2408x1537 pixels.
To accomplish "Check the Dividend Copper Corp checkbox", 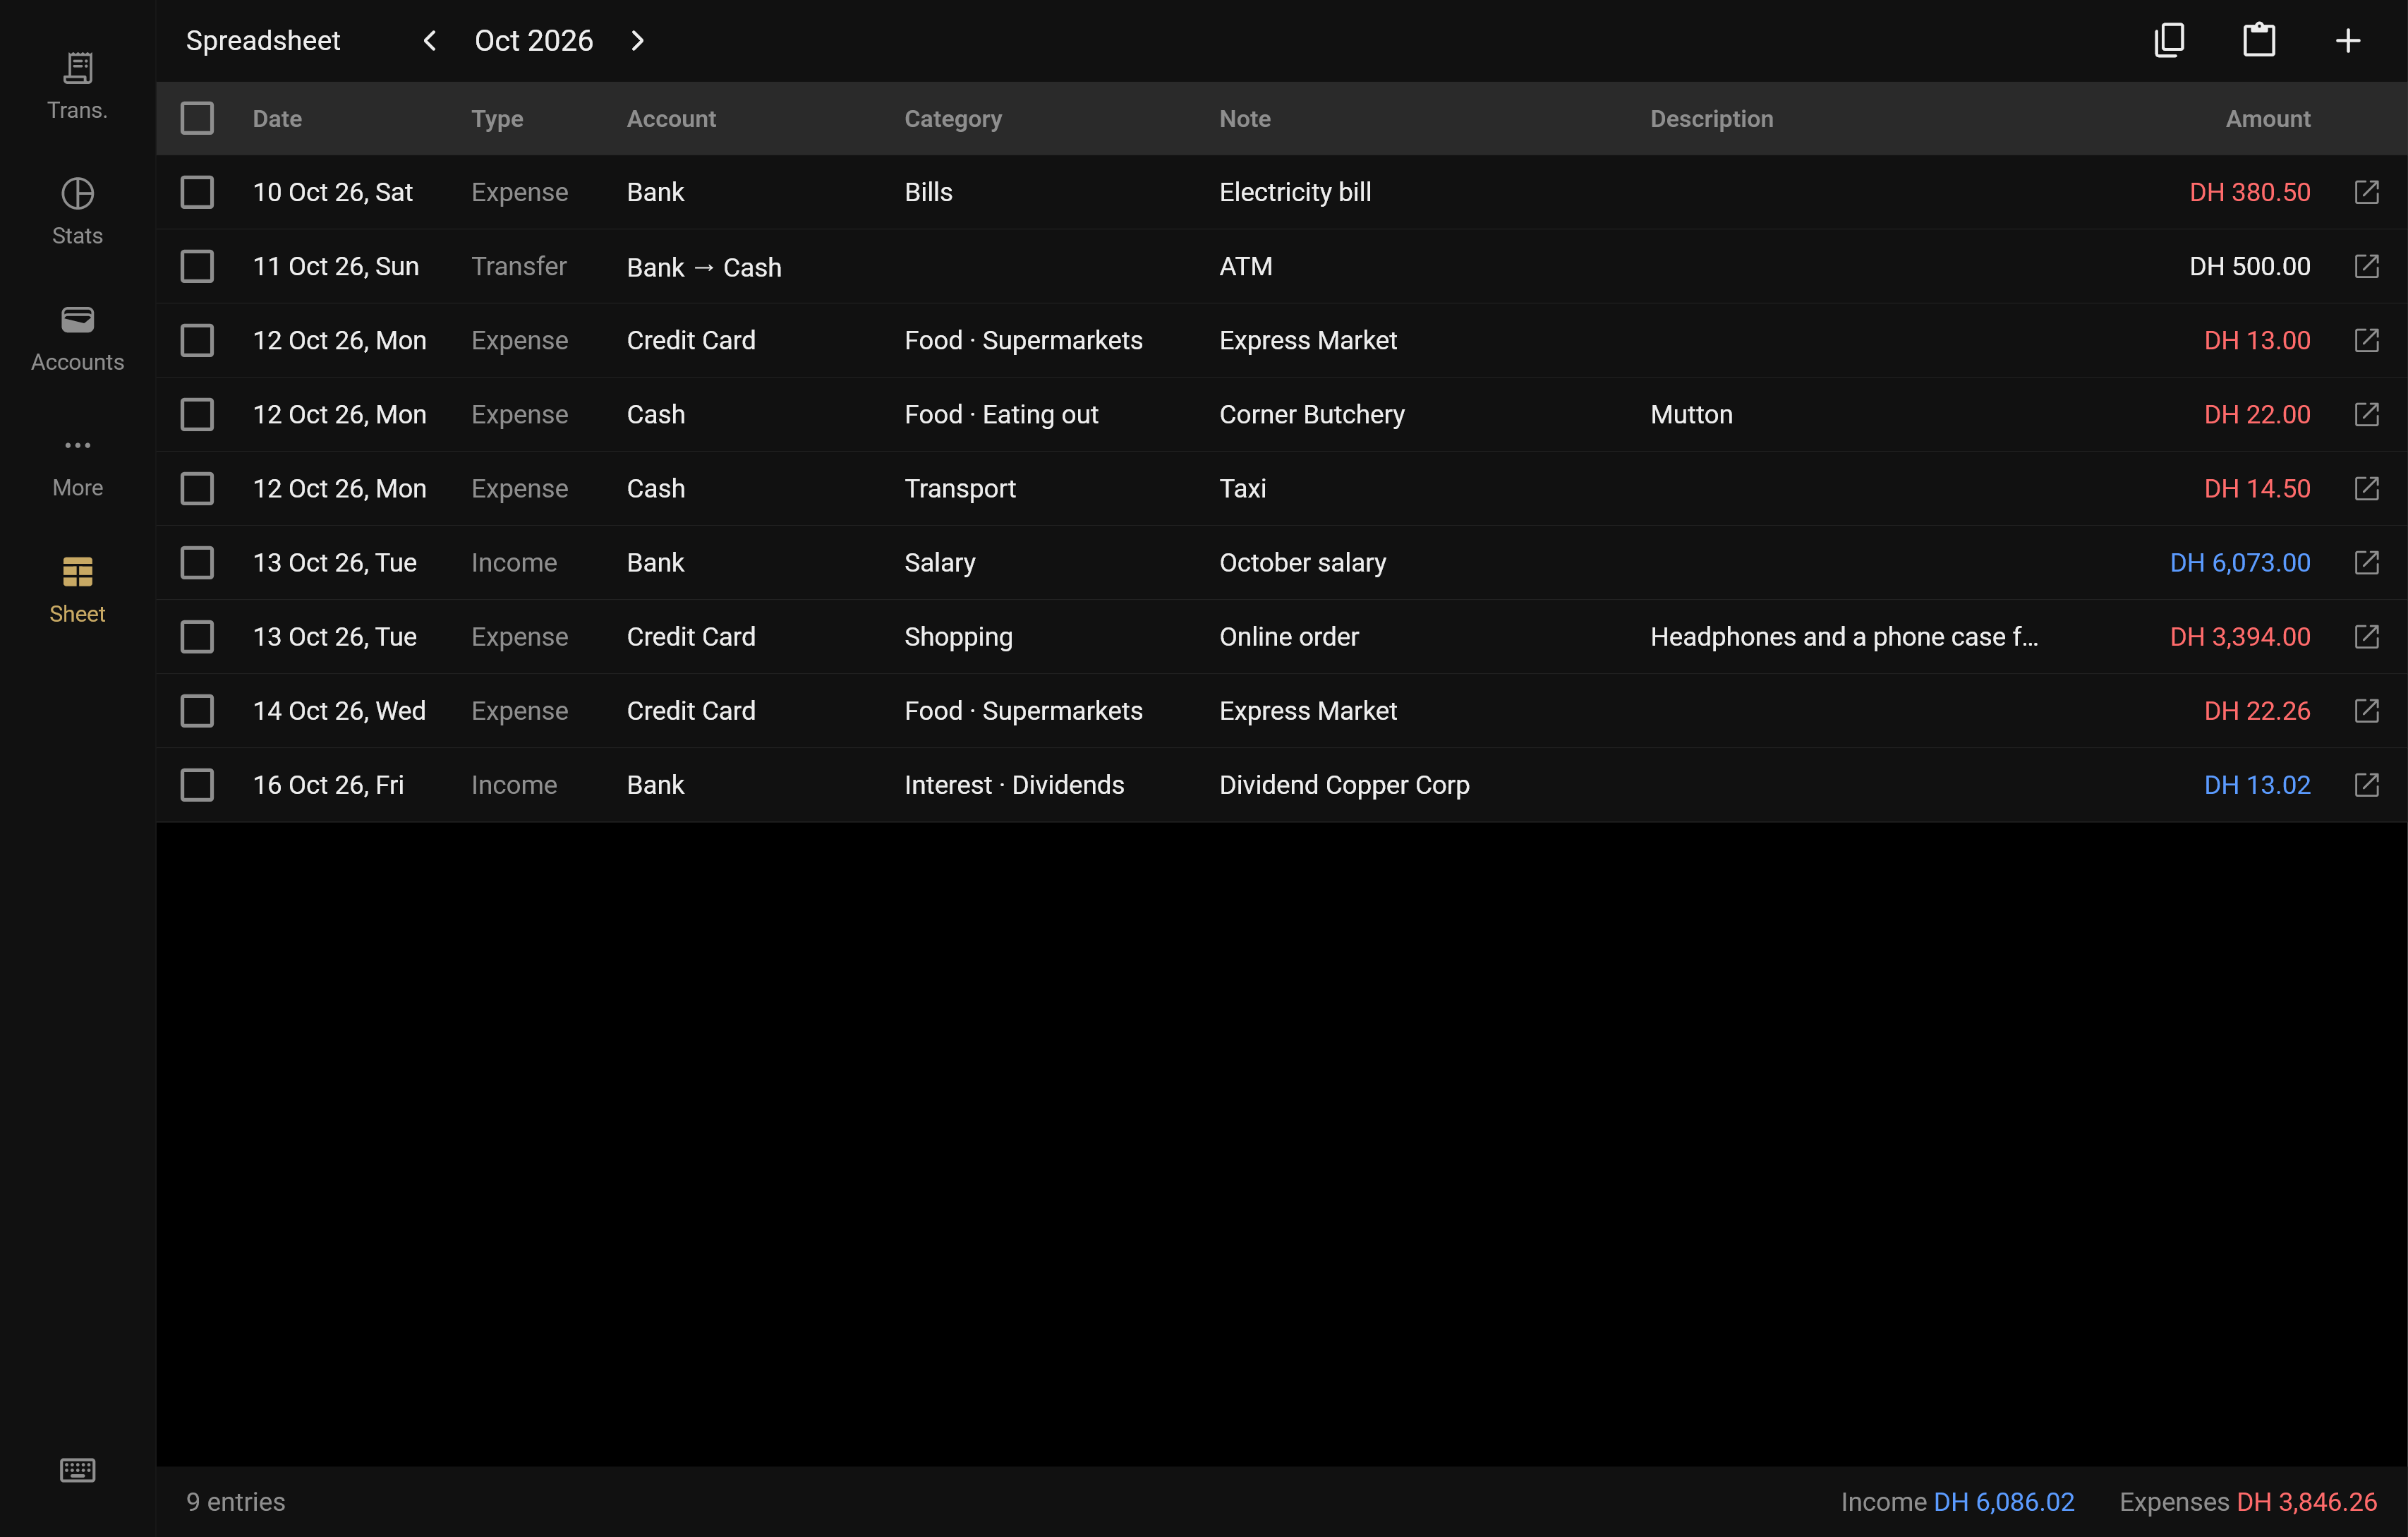I will (x=197, y=784).
